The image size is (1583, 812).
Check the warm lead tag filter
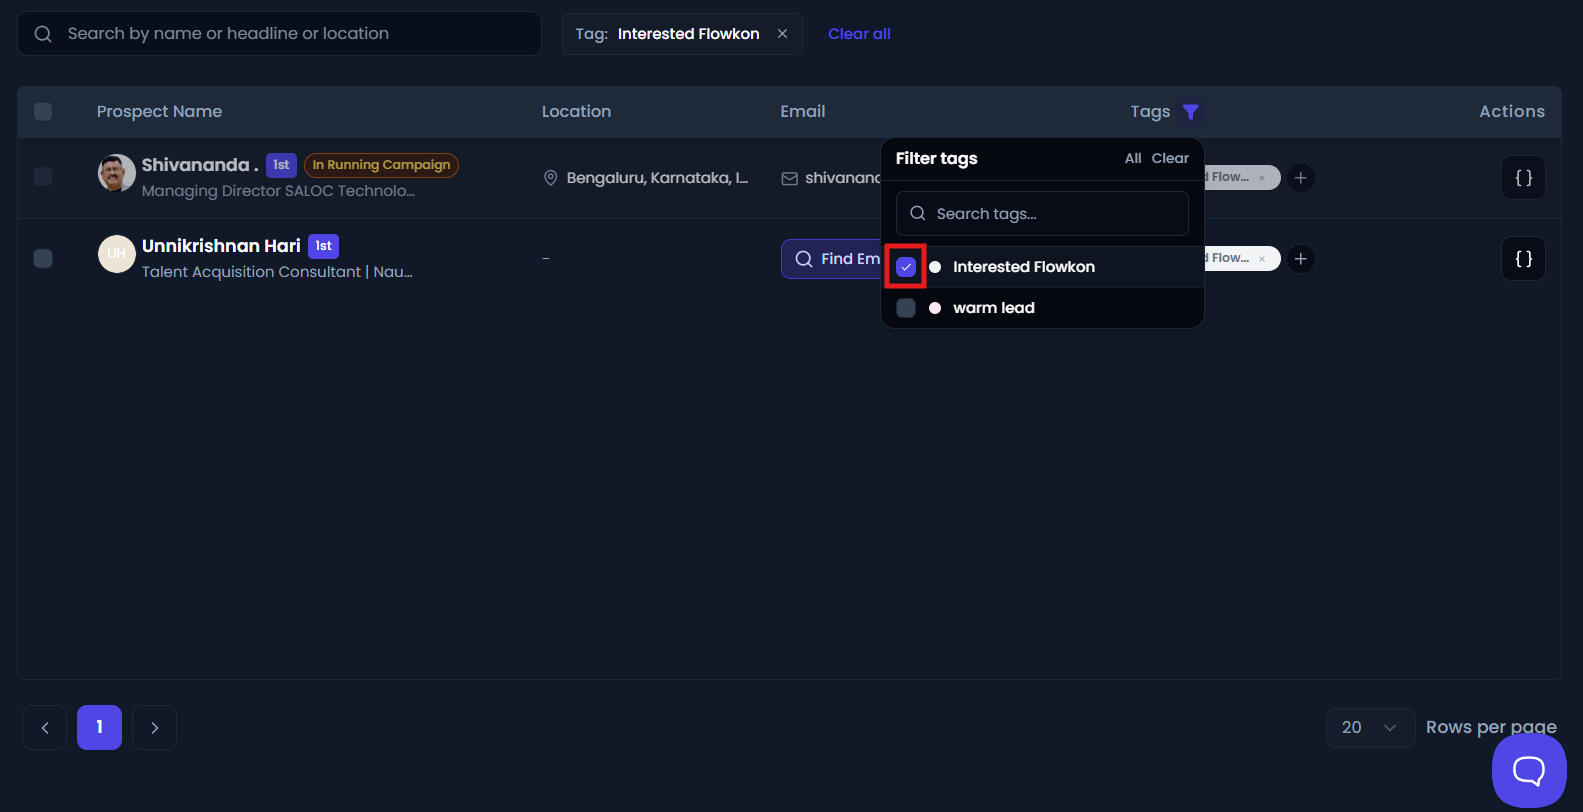point(906,308)
